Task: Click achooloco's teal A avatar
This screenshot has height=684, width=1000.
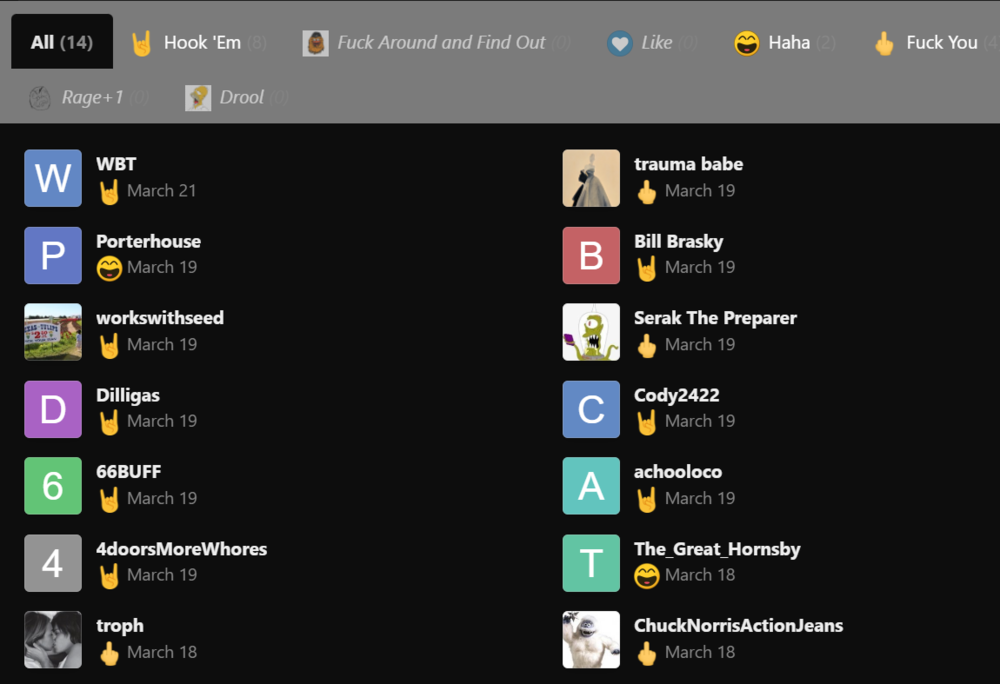Action: [x=591, y=486]
